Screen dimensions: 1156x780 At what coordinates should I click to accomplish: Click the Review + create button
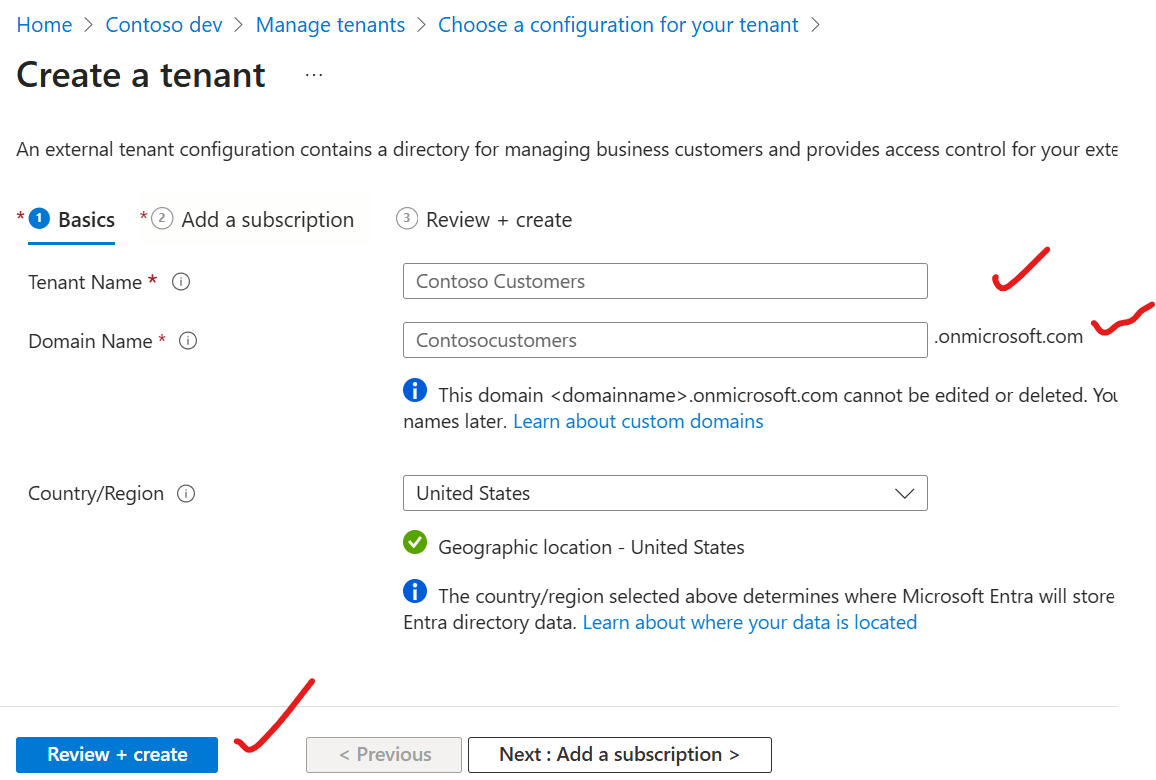point(116,755)
